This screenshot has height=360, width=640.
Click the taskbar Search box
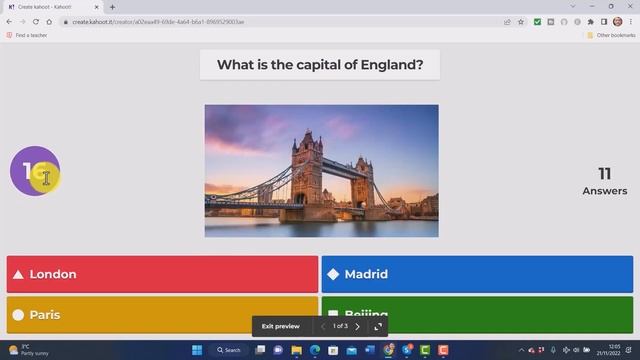click(x=229, y=350)
